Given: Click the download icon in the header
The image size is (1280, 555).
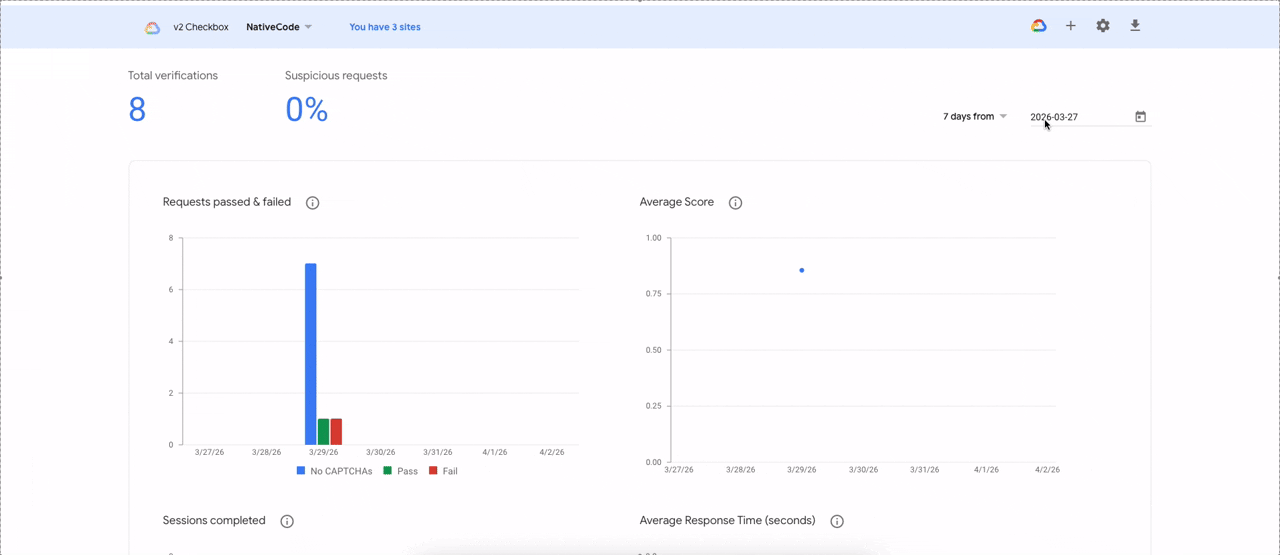Looking at the screenshot, I should pyautogui.click(x=1135, y=26).
